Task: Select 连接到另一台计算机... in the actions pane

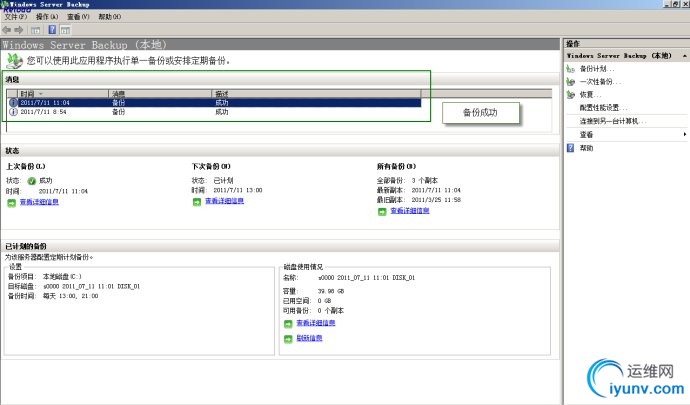Action: pyautogui.click(x=613, y=121)
